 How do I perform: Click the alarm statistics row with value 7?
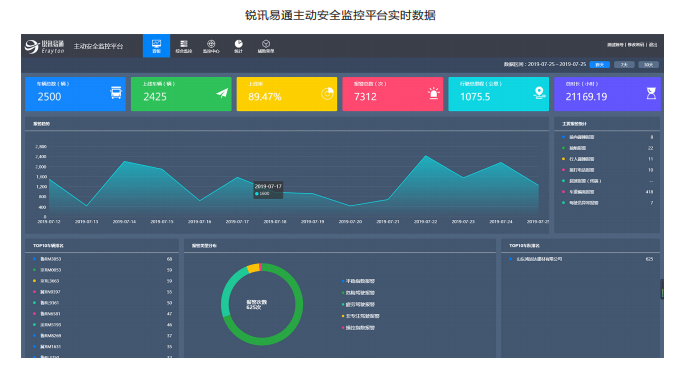(607, 203)
